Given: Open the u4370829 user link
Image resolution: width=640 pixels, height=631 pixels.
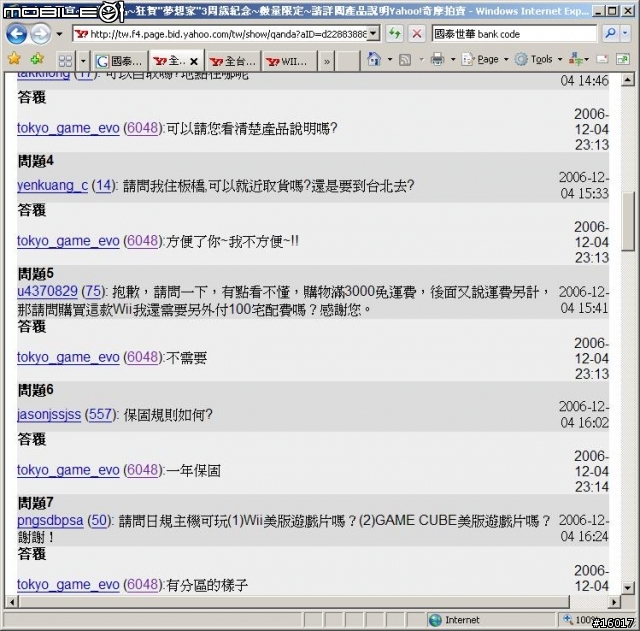Looking at the screenshot, I should coord(47,291).
